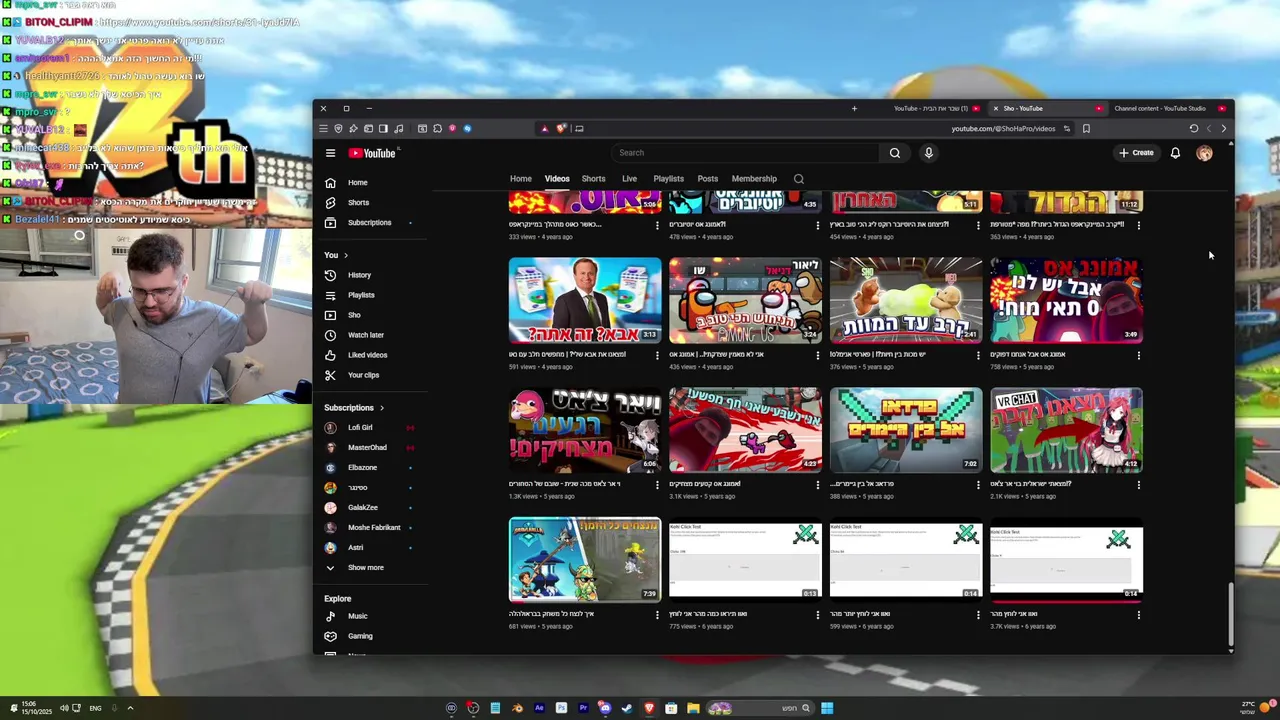
Task: Open YouTube notifications bell
Action: (x=1175, y=153)
